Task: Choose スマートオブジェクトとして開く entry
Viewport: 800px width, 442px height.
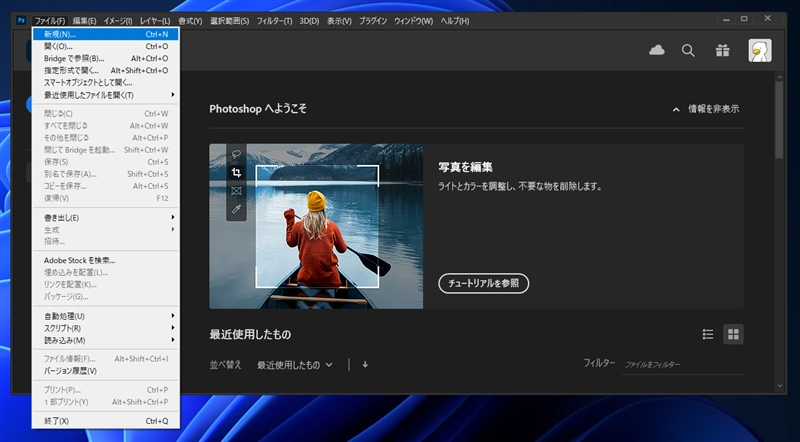Action: (106, 83)
